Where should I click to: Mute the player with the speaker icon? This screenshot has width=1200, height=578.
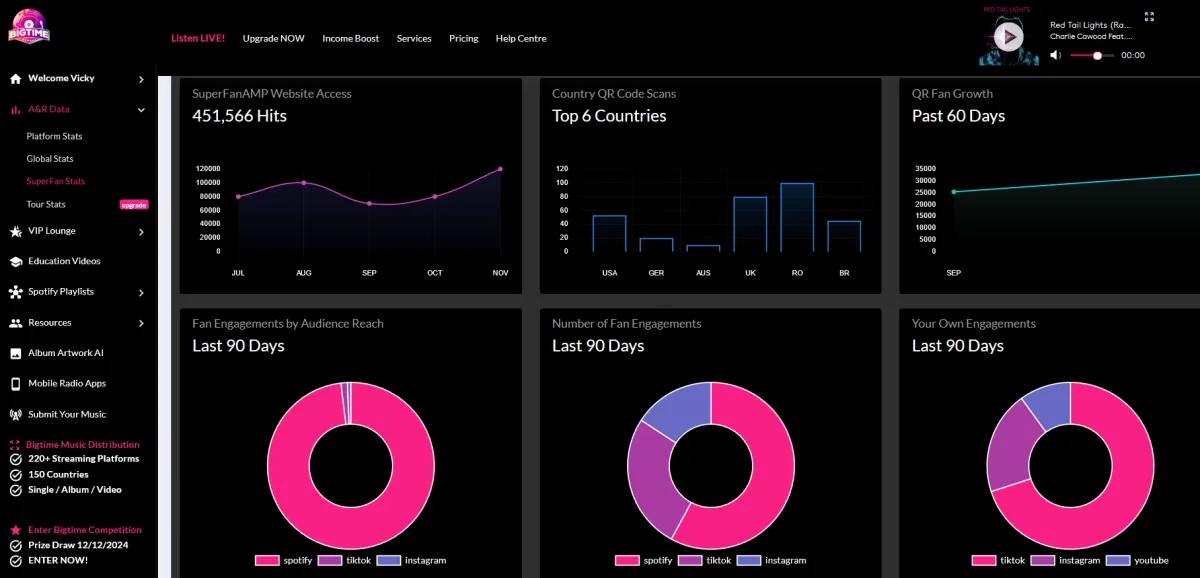(x=1056, y=55)
